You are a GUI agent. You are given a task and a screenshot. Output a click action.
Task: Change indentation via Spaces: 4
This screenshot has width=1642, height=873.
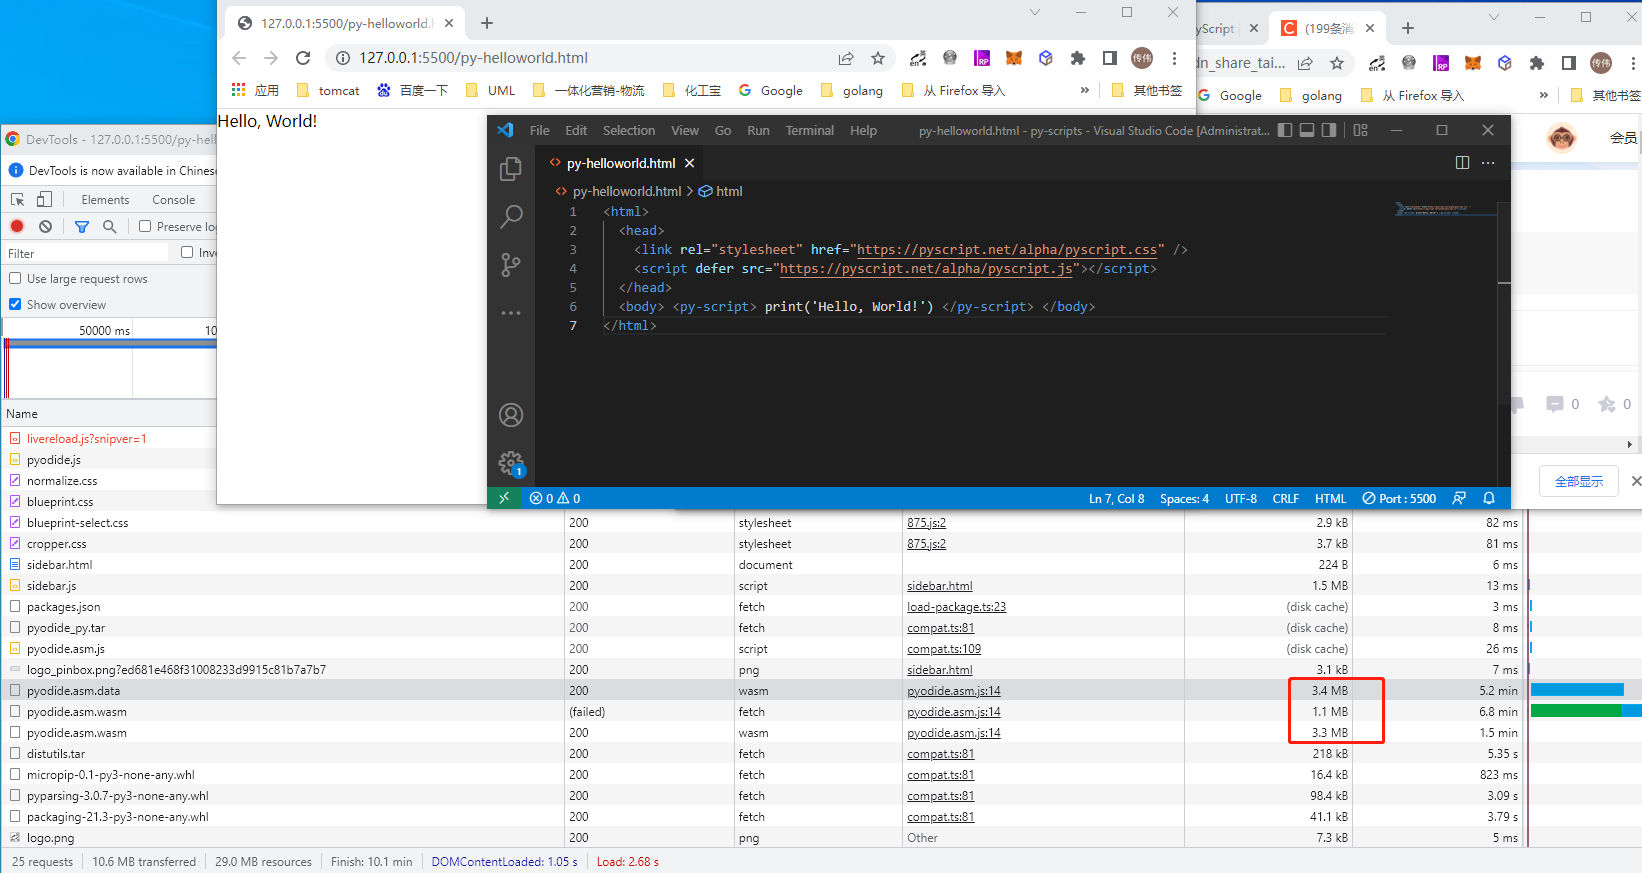pos(1184,498)
